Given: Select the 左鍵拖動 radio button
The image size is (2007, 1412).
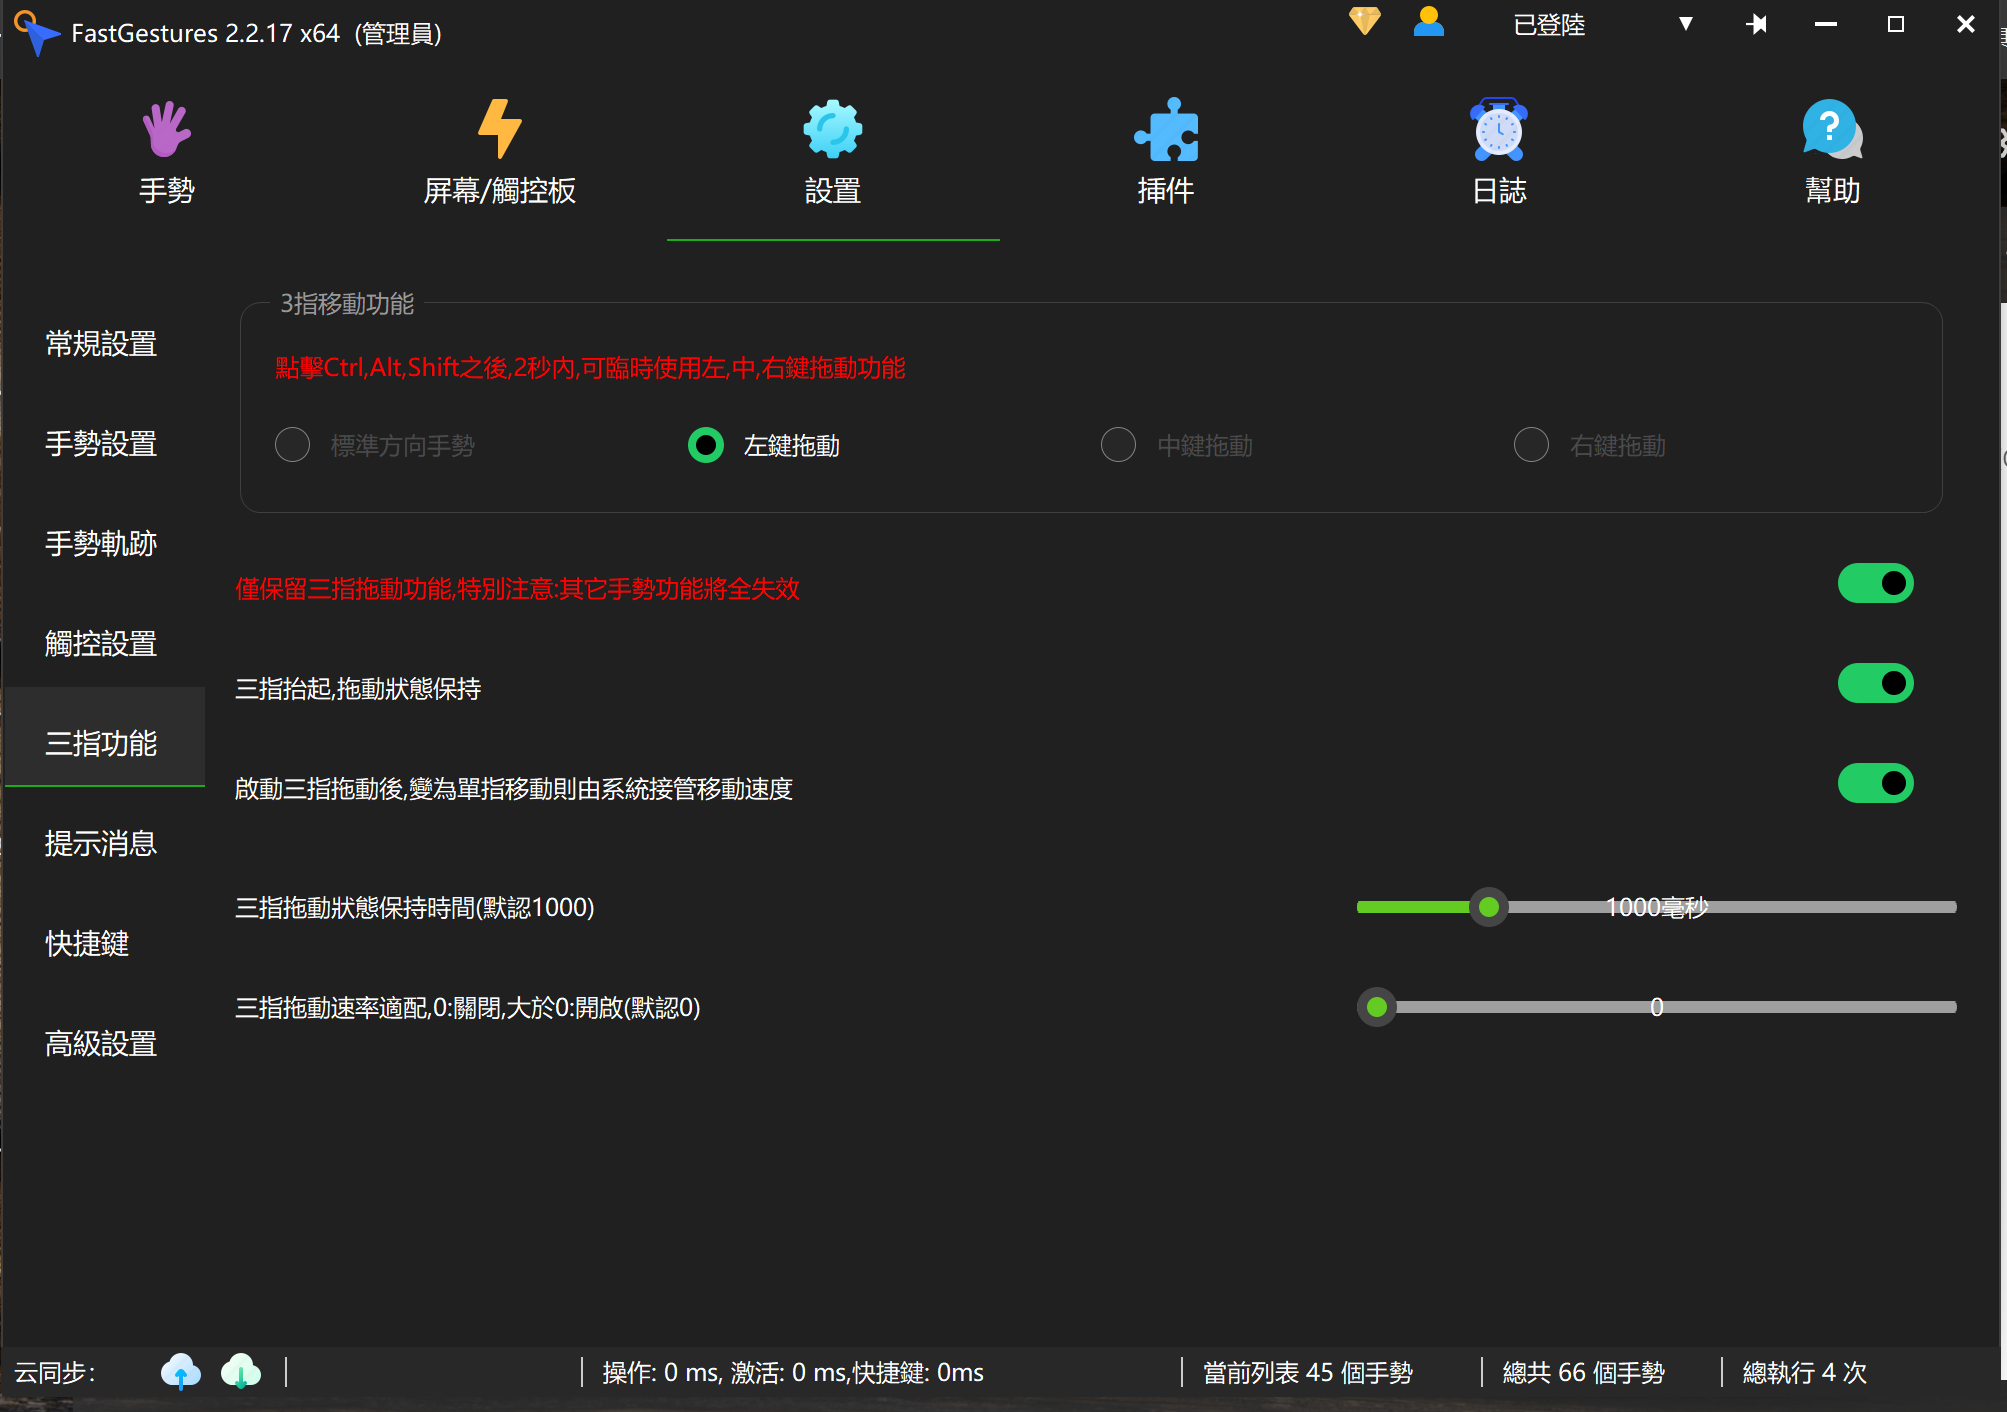Looking at the screenshot, I should coord(706,445).
